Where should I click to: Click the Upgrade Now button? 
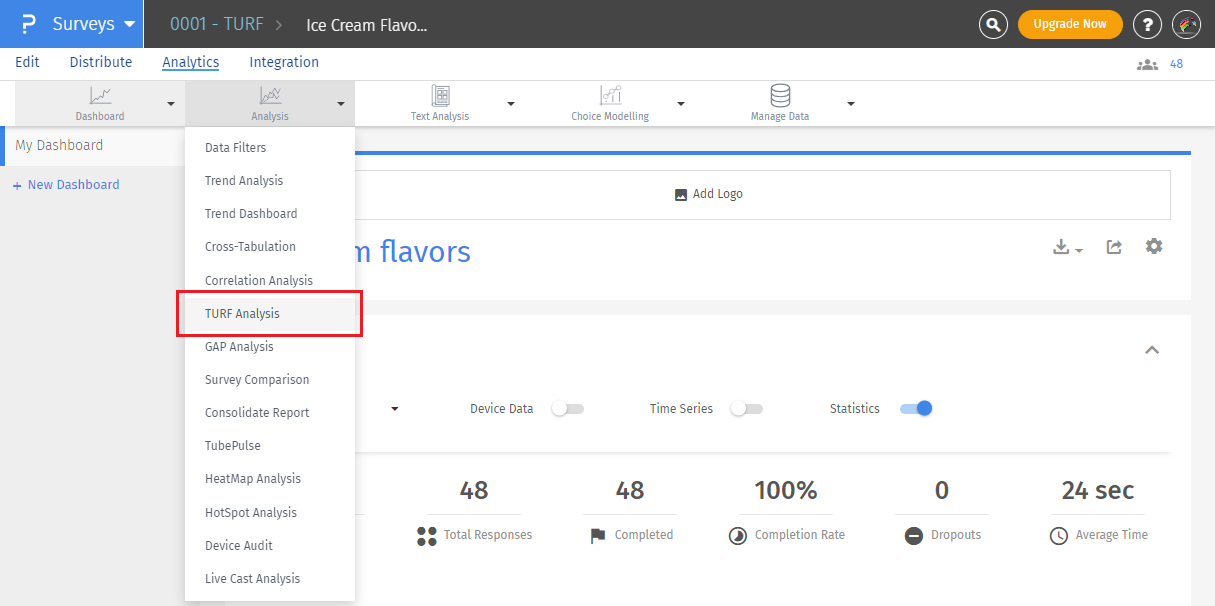pos(1070,24)
